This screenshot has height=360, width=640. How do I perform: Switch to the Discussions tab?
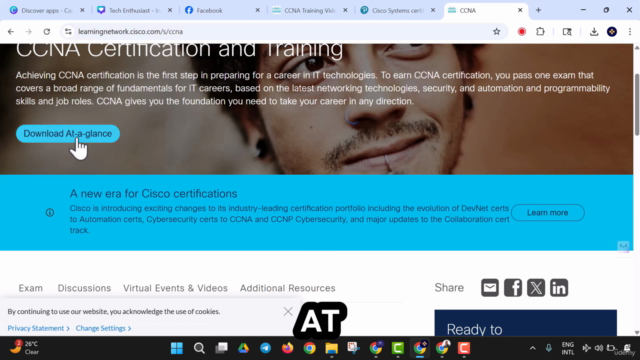84,288
